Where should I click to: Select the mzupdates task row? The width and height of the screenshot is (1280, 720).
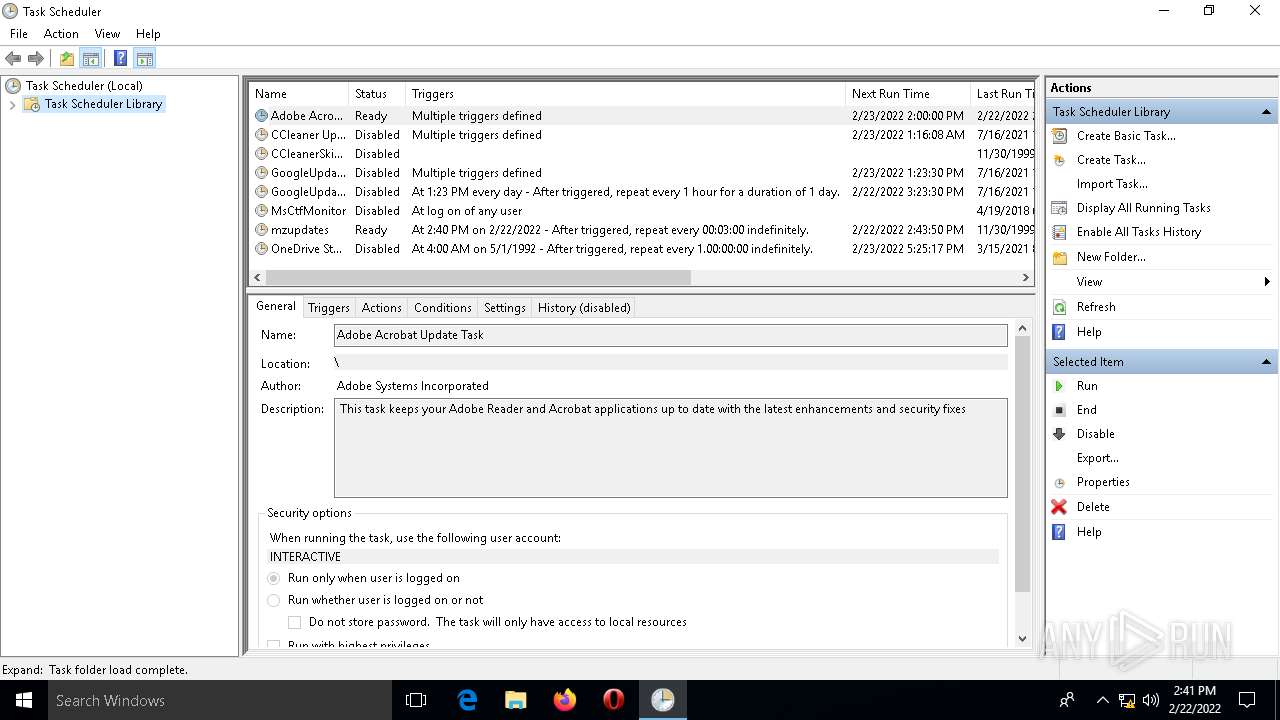(641, 230)
